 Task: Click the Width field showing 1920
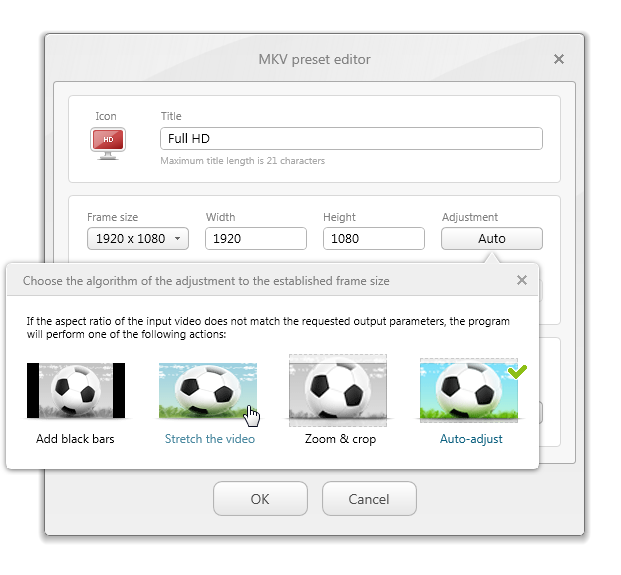coord(256,238)
